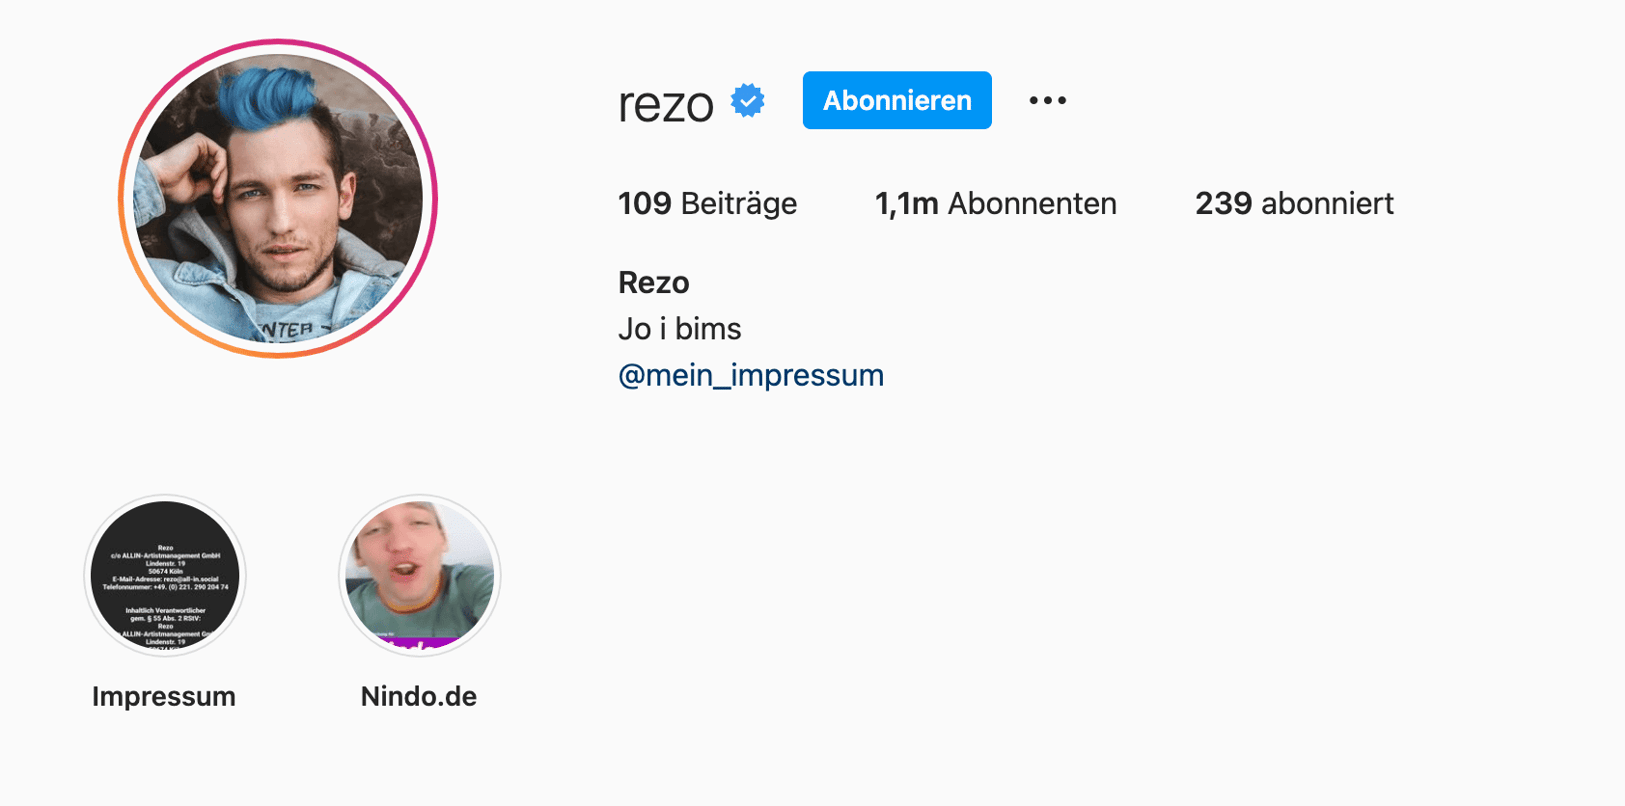Click the username rezo in the header
The height and width of the screenshot is (806, 1625).
click(665, 100)
